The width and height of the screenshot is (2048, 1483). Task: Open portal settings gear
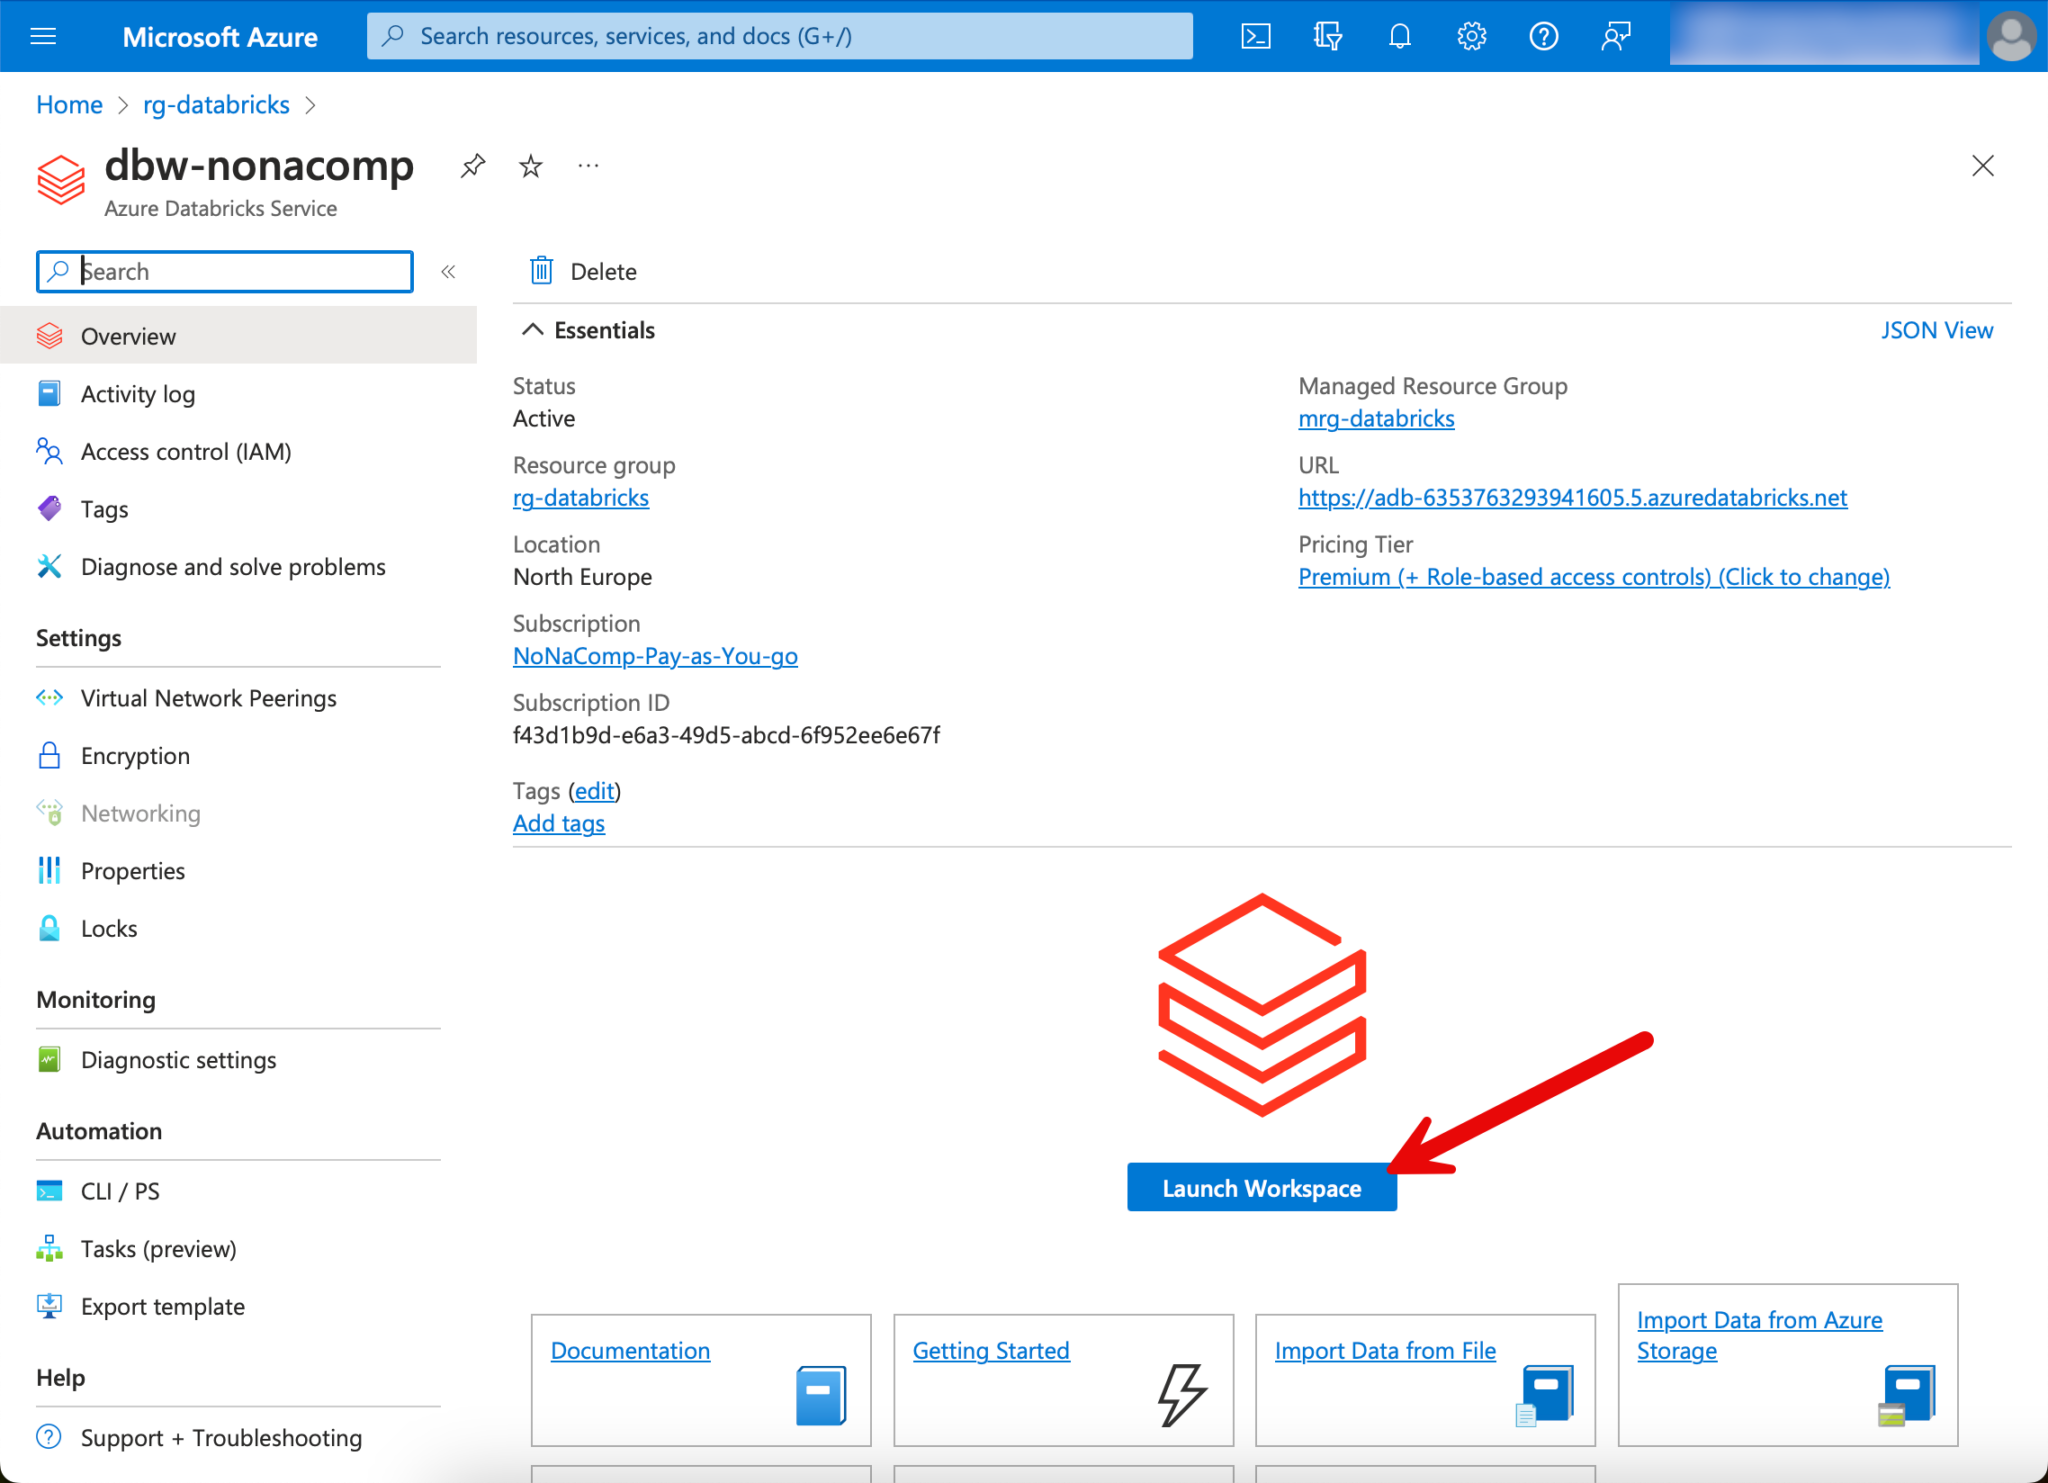[x=1471, y=37]
